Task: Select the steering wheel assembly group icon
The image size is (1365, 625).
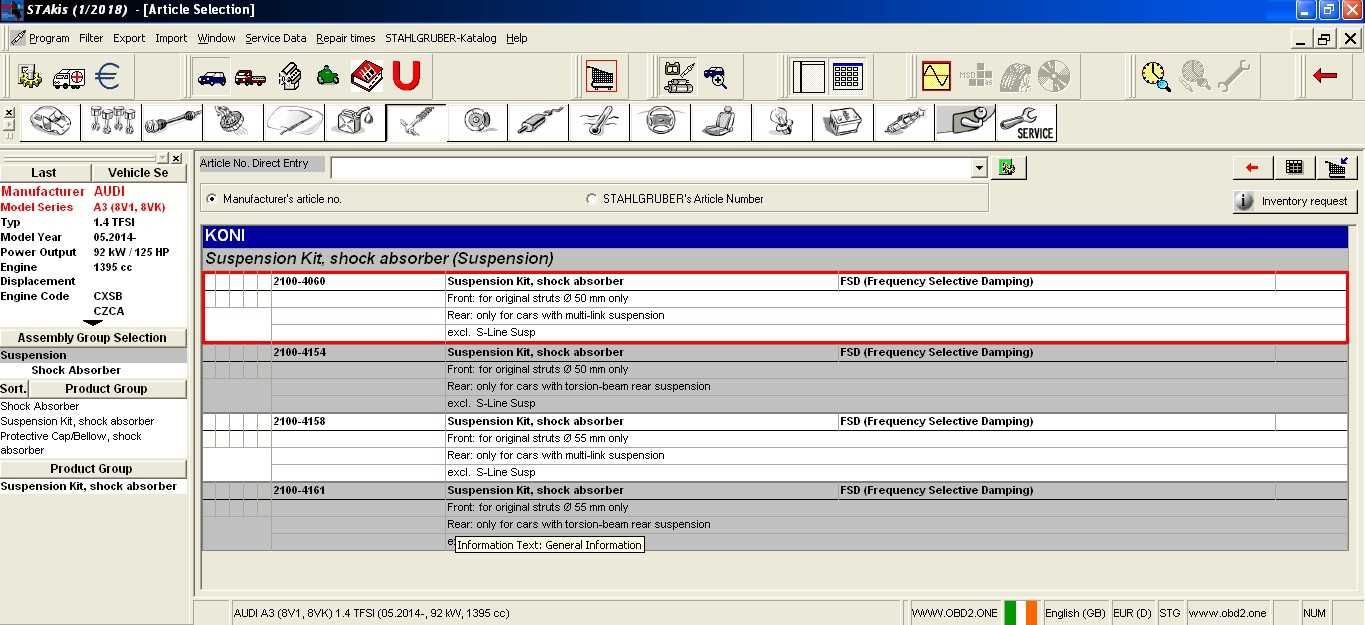Action: pos(660,122)
